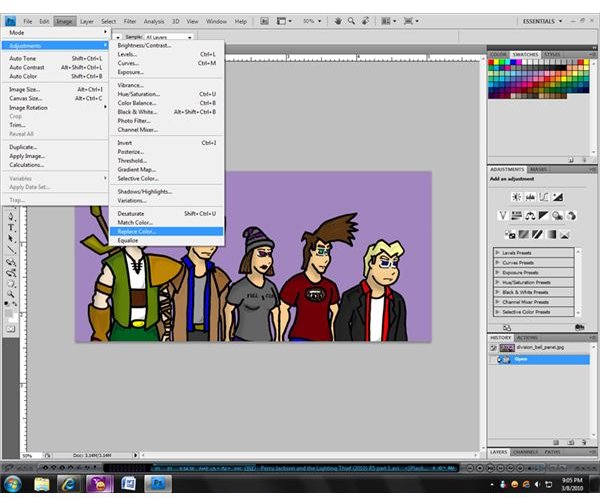Add a Threshold adjustment via panel icon
This screenshot has height=498, width=600.
538,234
